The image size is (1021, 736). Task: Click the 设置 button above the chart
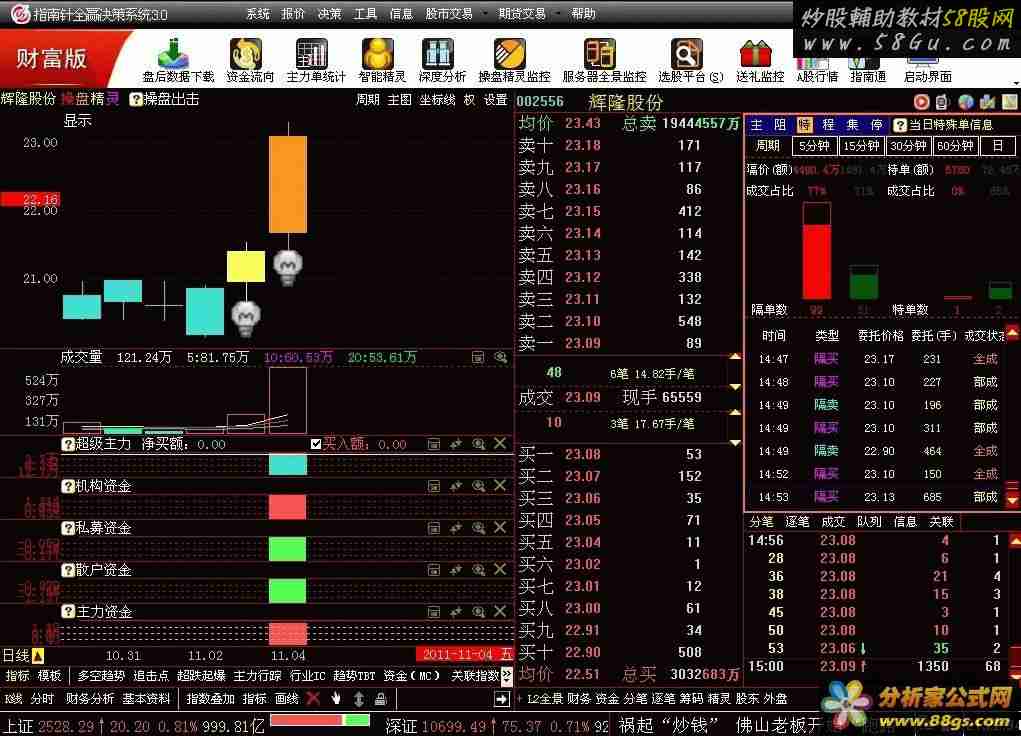(x=495, y=100)
